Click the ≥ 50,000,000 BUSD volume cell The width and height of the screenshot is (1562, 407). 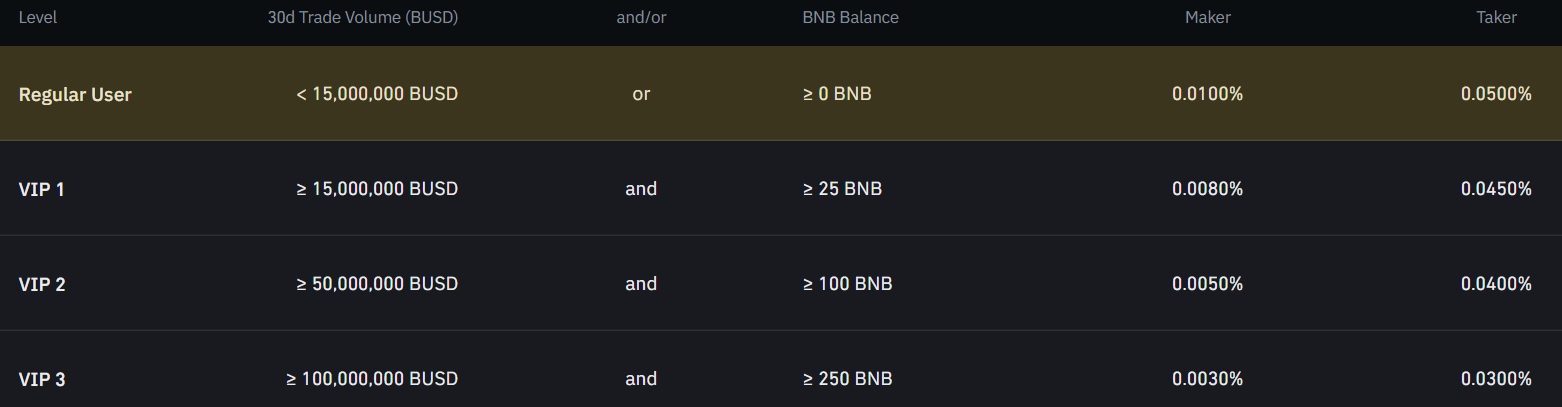pyautogui.click(x=377, y=284)
